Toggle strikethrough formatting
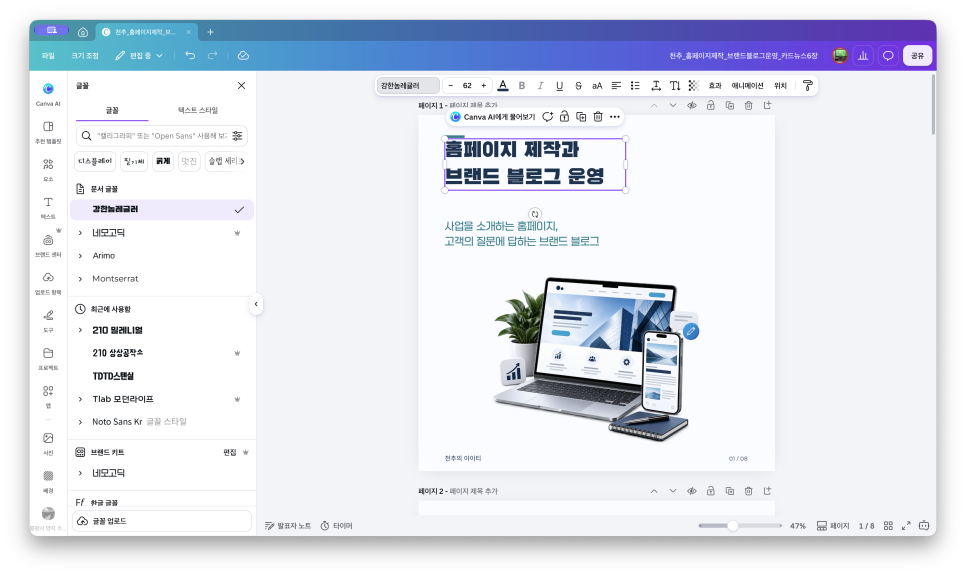The height and width of the screenshot is (575, 966). 578,86
